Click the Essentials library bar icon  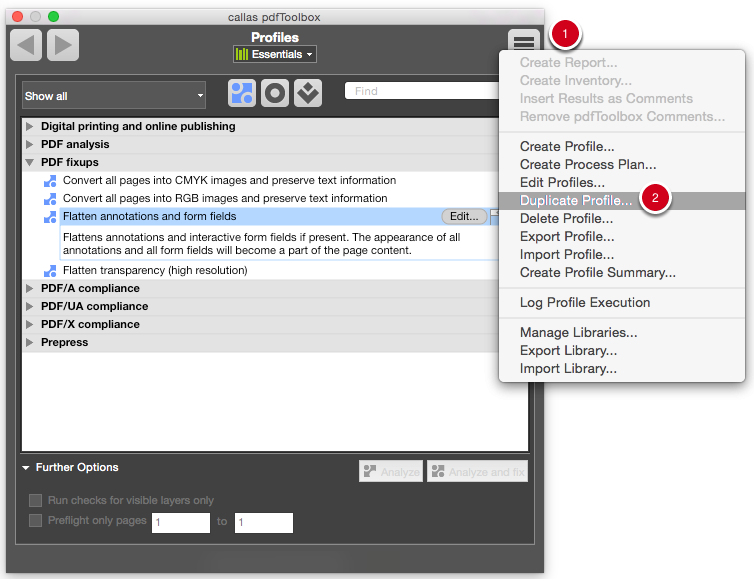(x=242, y=54)
